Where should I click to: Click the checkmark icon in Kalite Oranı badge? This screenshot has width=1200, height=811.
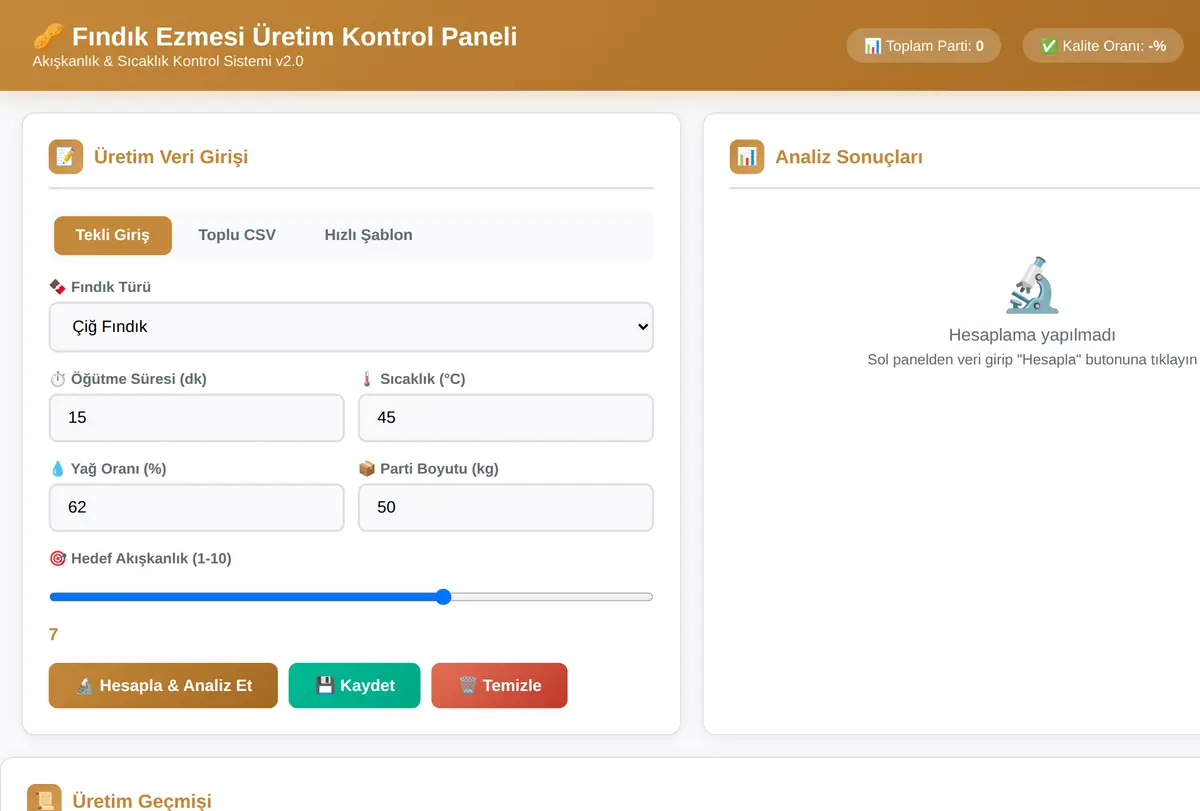1049,46
